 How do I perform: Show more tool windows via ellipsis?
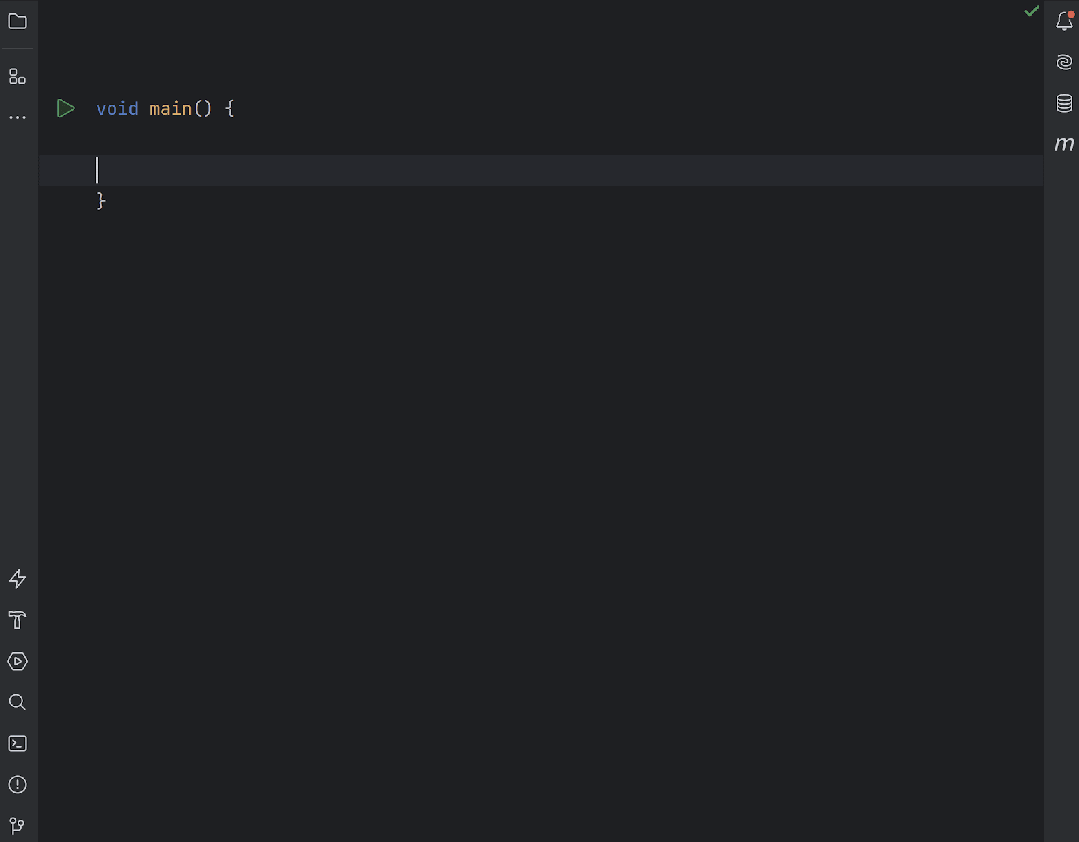pos(17,117)
